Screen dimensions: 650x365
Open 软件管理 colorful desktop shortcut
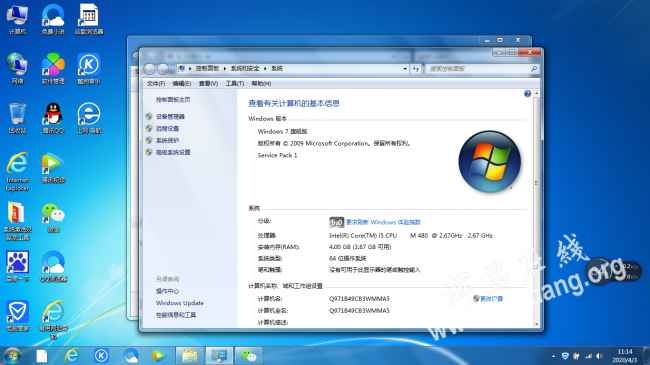coord(53,69)
